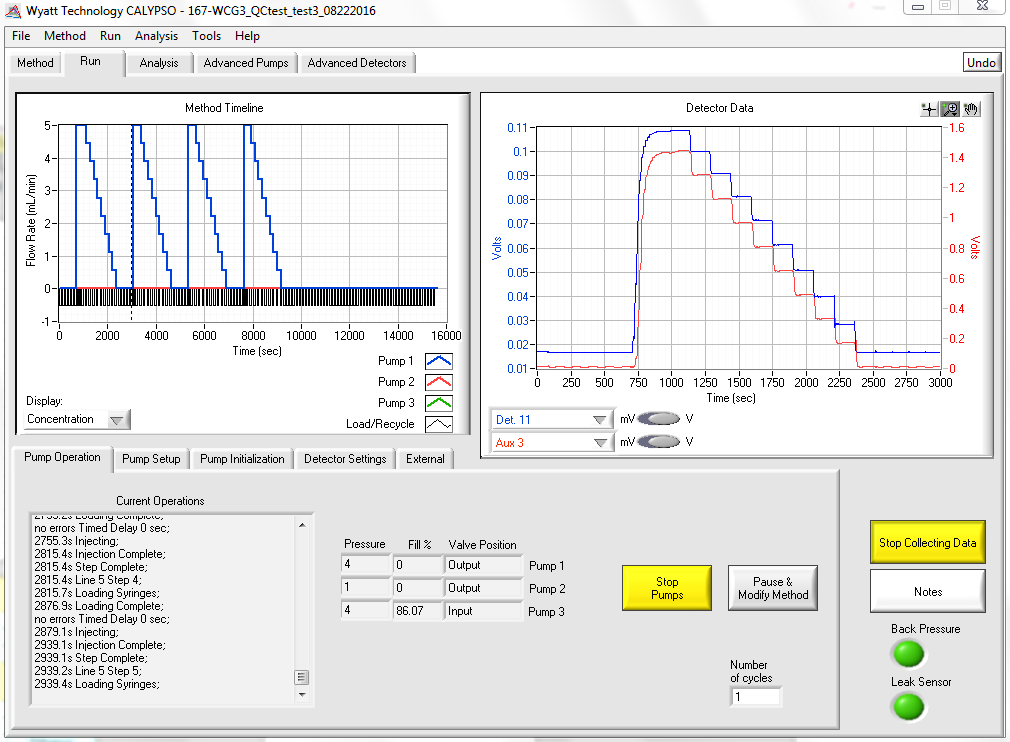1010x742 pixels.
Task: Click the Pump 2 red legend icon
Action: tap(439, 382)
